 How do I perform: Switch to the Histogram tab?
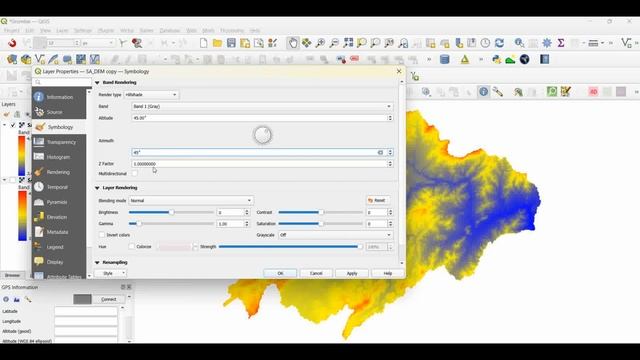pyautogui.click(x=60, y=157)
